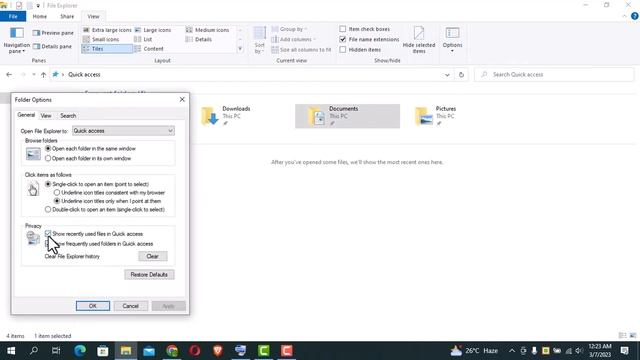Screen dimensions: 640x360
Task: Open the File Explorer help icon
Action: point(634,16)
